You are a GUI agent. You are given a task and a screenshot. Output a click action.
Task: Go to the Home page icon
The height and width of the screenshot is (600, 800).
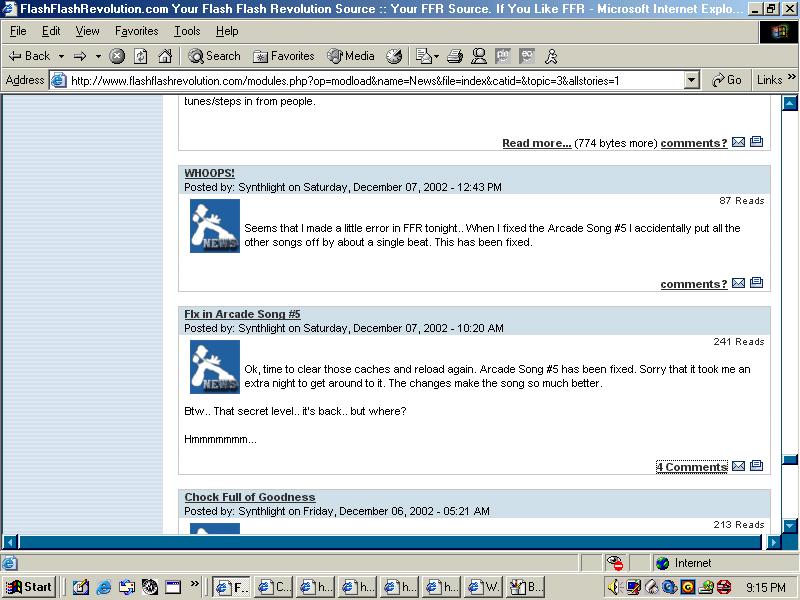point(164,56)
